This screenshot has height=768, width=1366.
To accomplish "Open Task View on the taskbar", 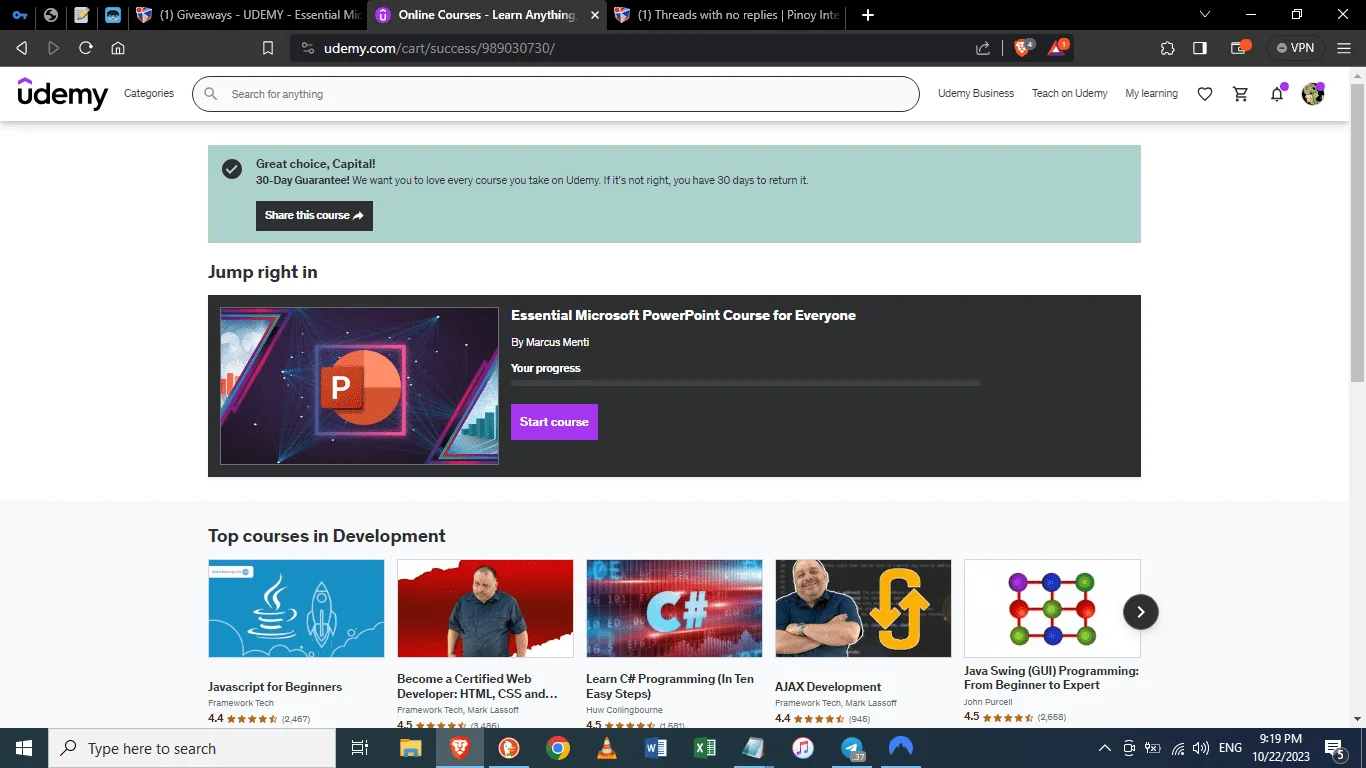I will (x=360, y=748).
